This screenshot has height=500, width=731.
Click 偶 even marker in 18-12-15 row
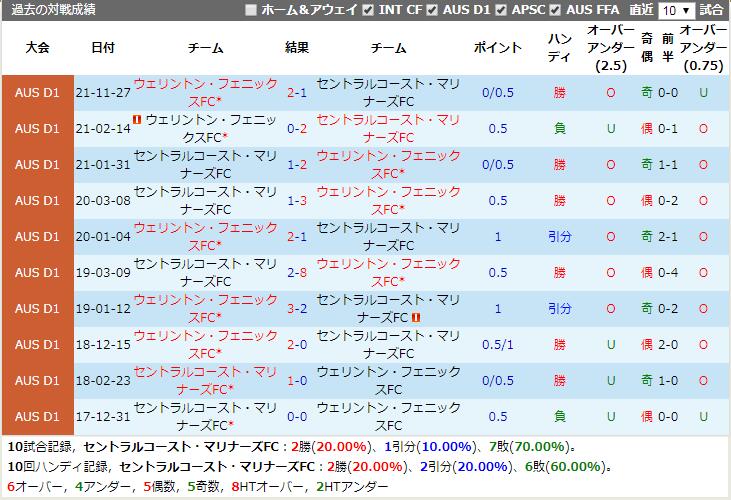(647, 345)
